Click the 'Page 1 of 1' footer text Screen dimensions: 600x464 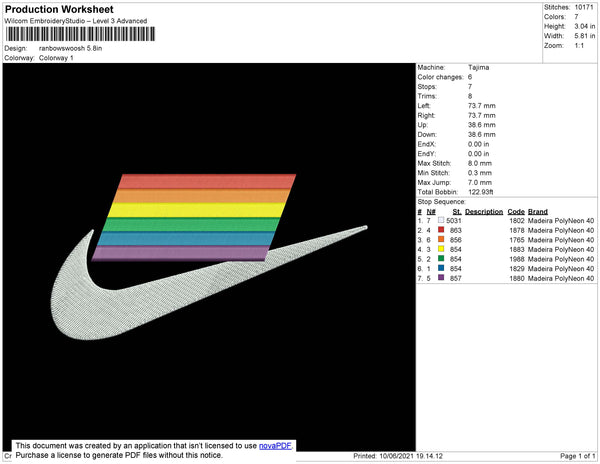point(578,456)
